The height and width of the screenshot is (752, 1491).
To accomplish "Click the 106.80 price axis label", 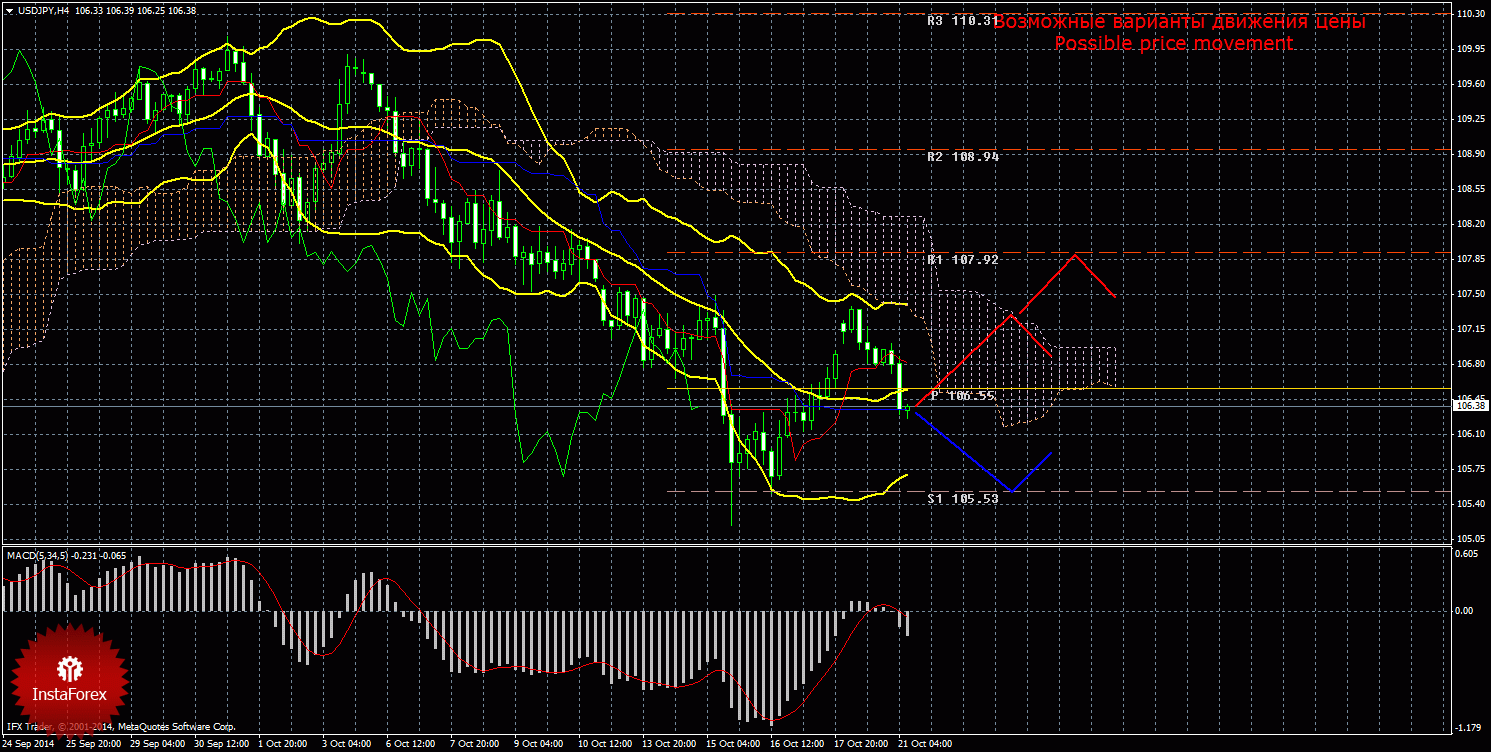I will click(1470, 364).
